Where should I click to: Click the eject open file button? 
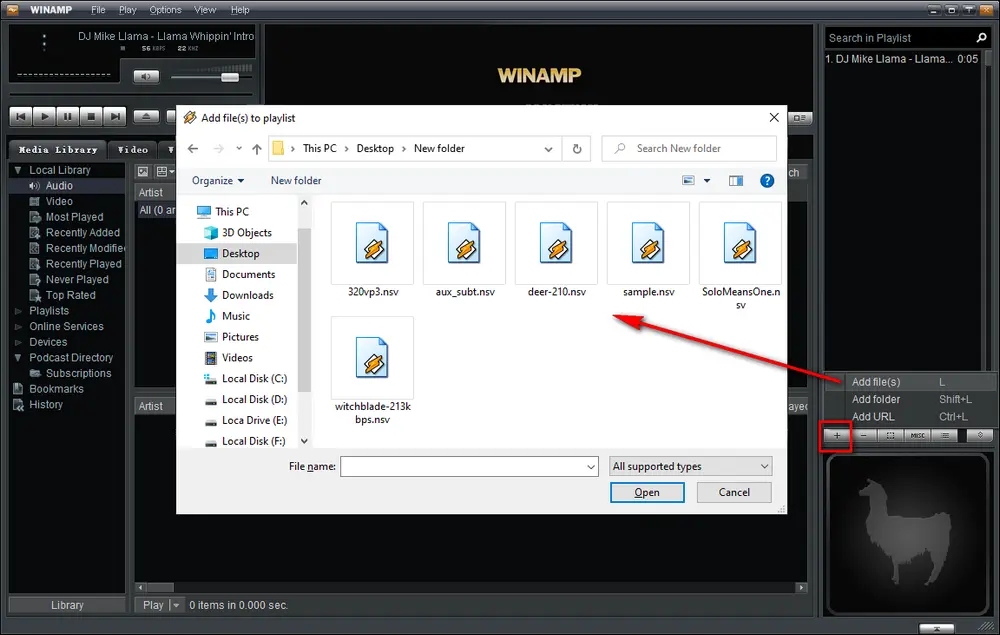pyautogui.click(x=146, y=116)
